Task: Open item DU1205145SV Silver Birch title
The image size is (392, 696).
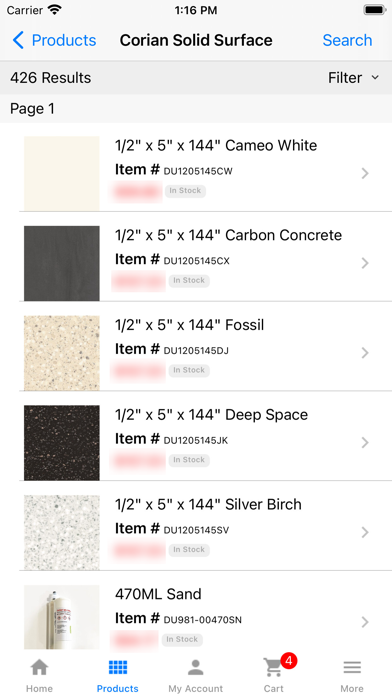Action: click(208, 504)
